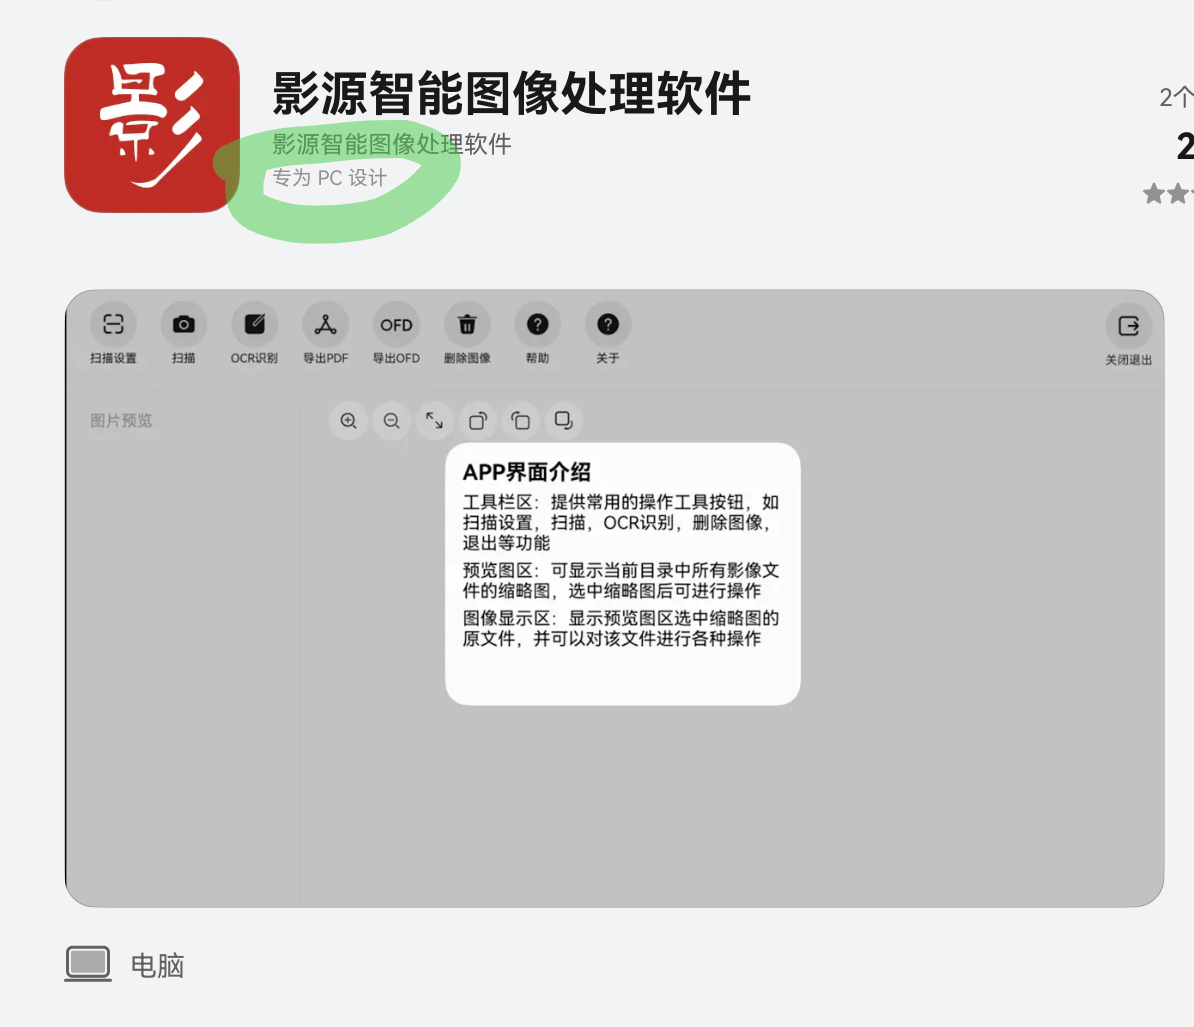1194x1027 pixels.
Task: Select the 扫描设置 scan settings icon
Action: (113, 324)
